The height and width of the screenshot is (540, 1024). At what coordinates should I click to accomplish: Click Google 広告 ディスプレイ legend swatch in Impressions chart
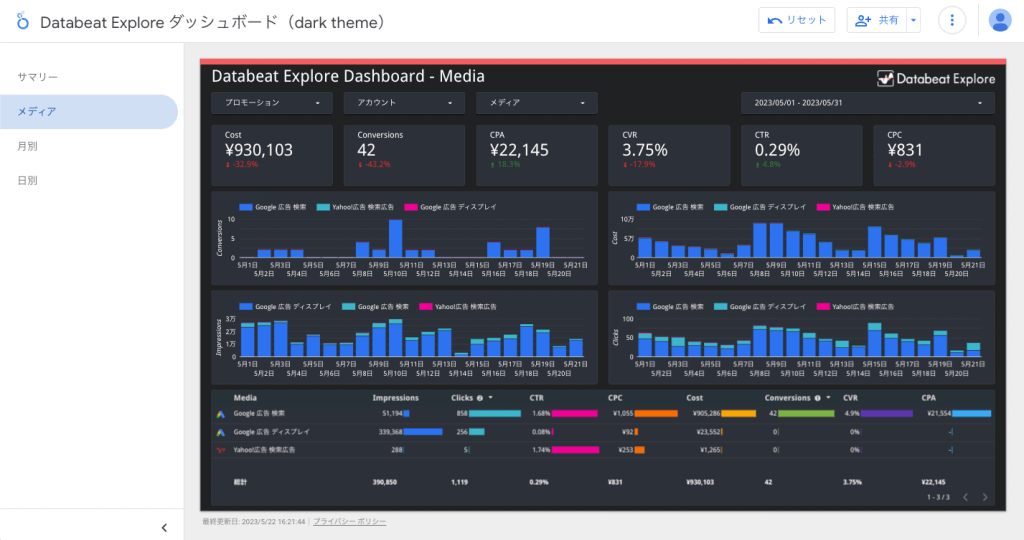click(246, 306)
